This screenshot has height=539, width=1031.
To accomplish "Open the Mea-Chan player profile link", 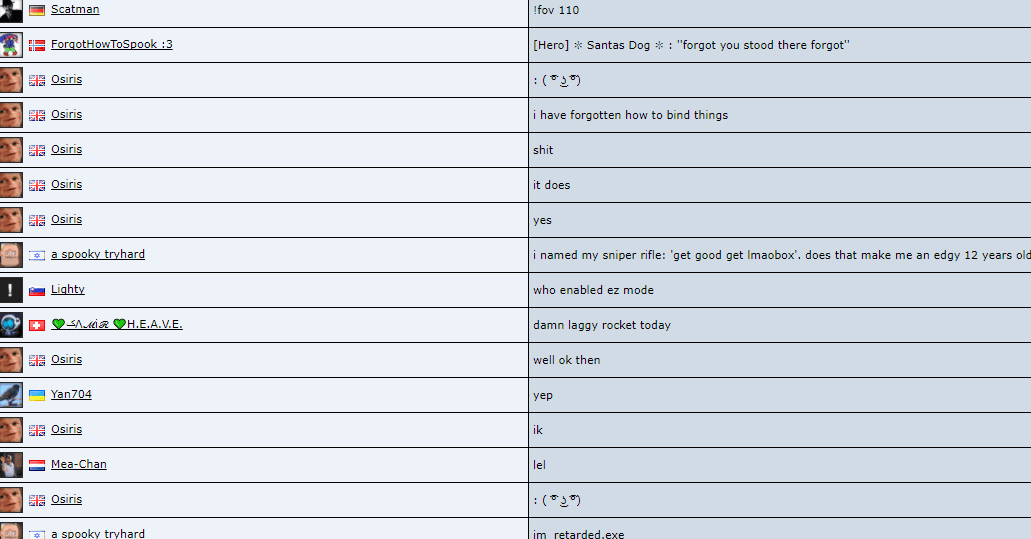I will pyautogui.click(x=79, y=464).
